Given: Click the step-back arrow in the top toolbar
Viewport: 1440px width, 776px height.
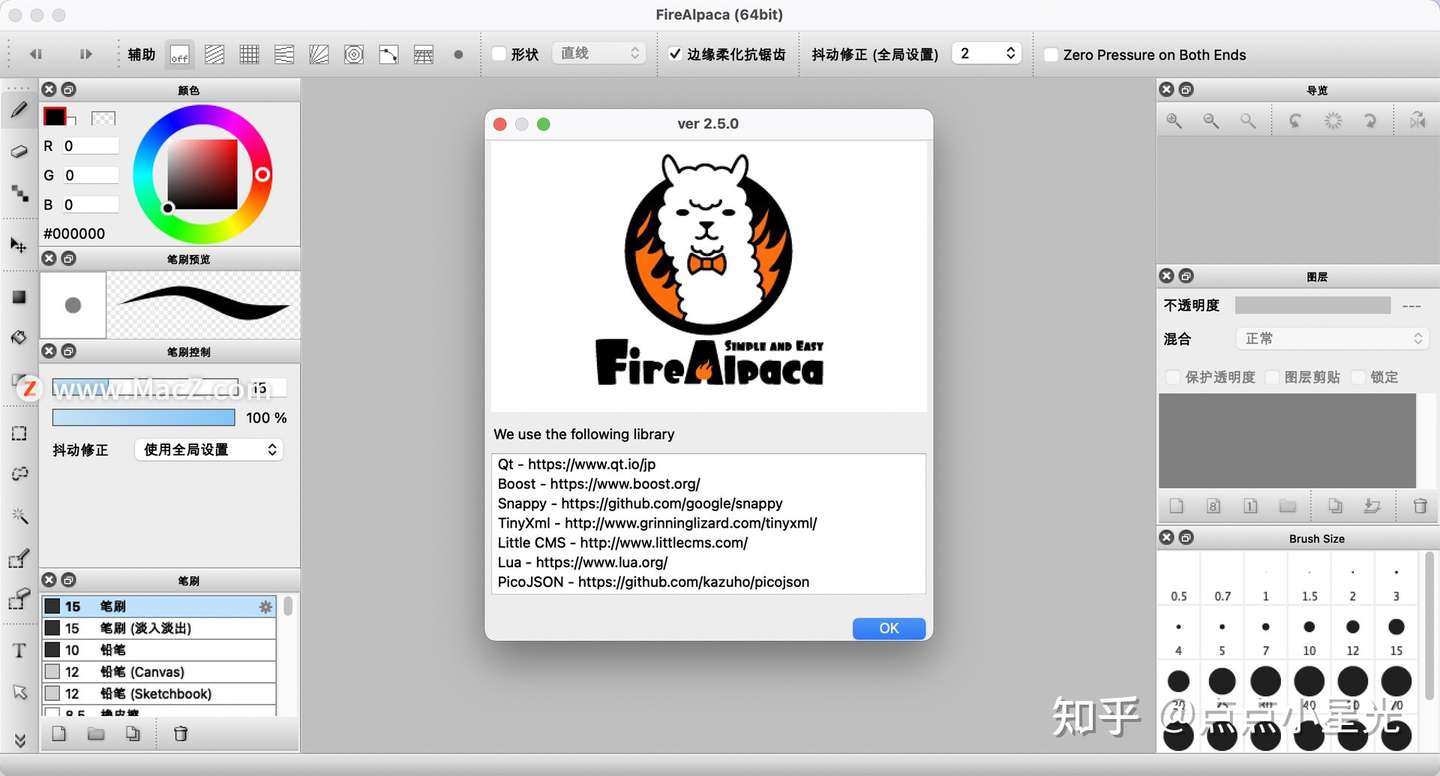Looking at the screenshot, I should pos(36,54).
